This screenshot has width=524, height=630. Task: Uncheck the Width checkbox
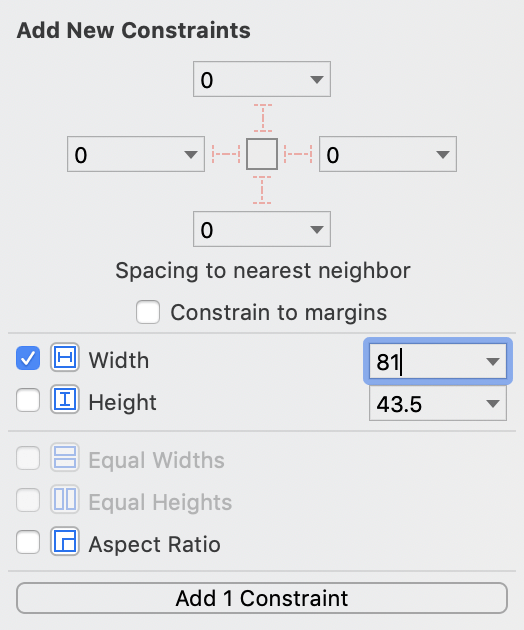tap(28, 358)
